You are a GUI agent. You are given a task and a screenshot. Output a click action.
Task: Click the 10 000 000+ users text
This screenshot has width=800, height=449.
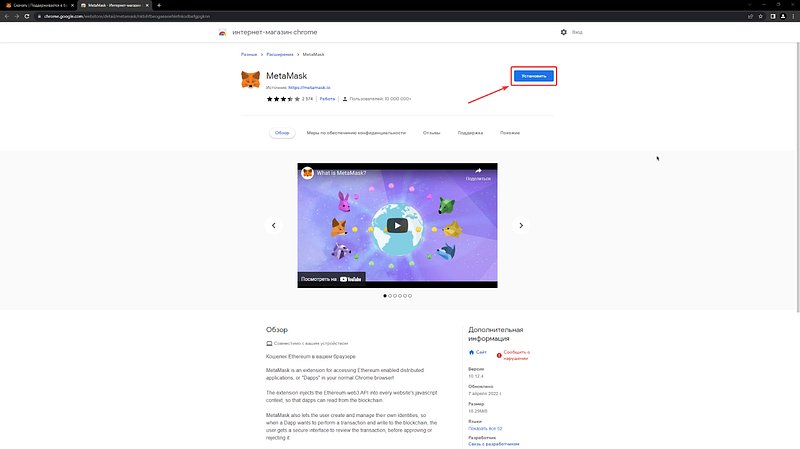(380, 99)
